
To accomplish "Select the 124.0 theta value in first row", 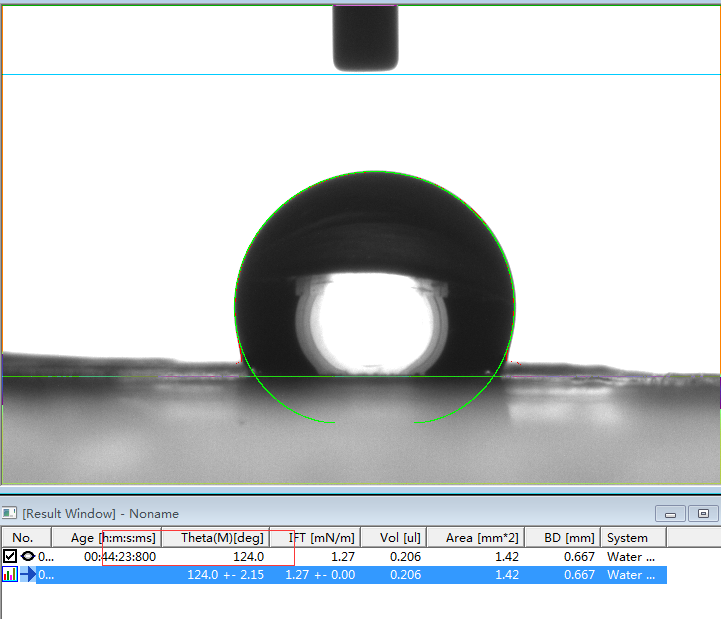I will point(248,557).
